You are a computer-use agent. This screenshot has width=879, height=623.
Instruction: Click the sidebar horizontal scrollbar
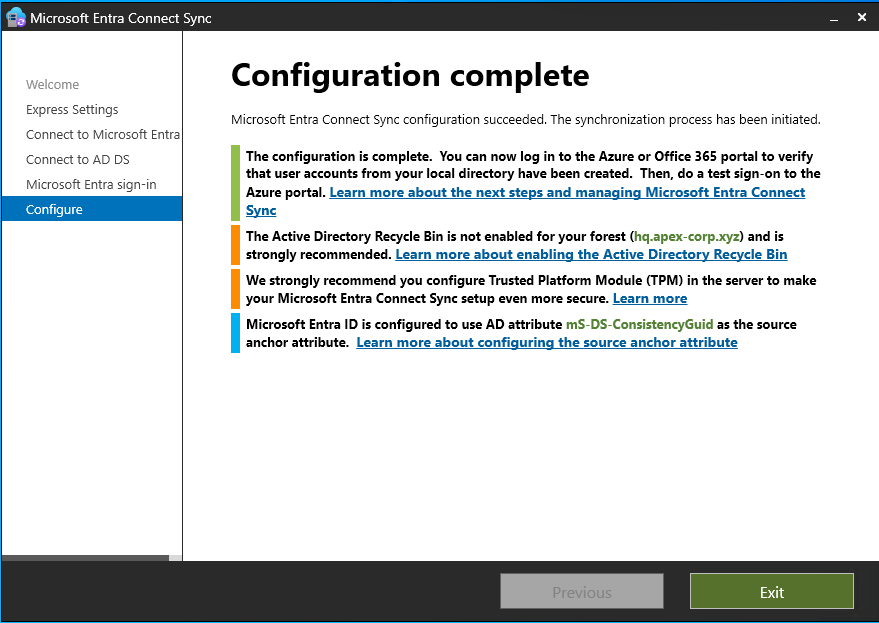pyautogui.click(x=85, y=558)
